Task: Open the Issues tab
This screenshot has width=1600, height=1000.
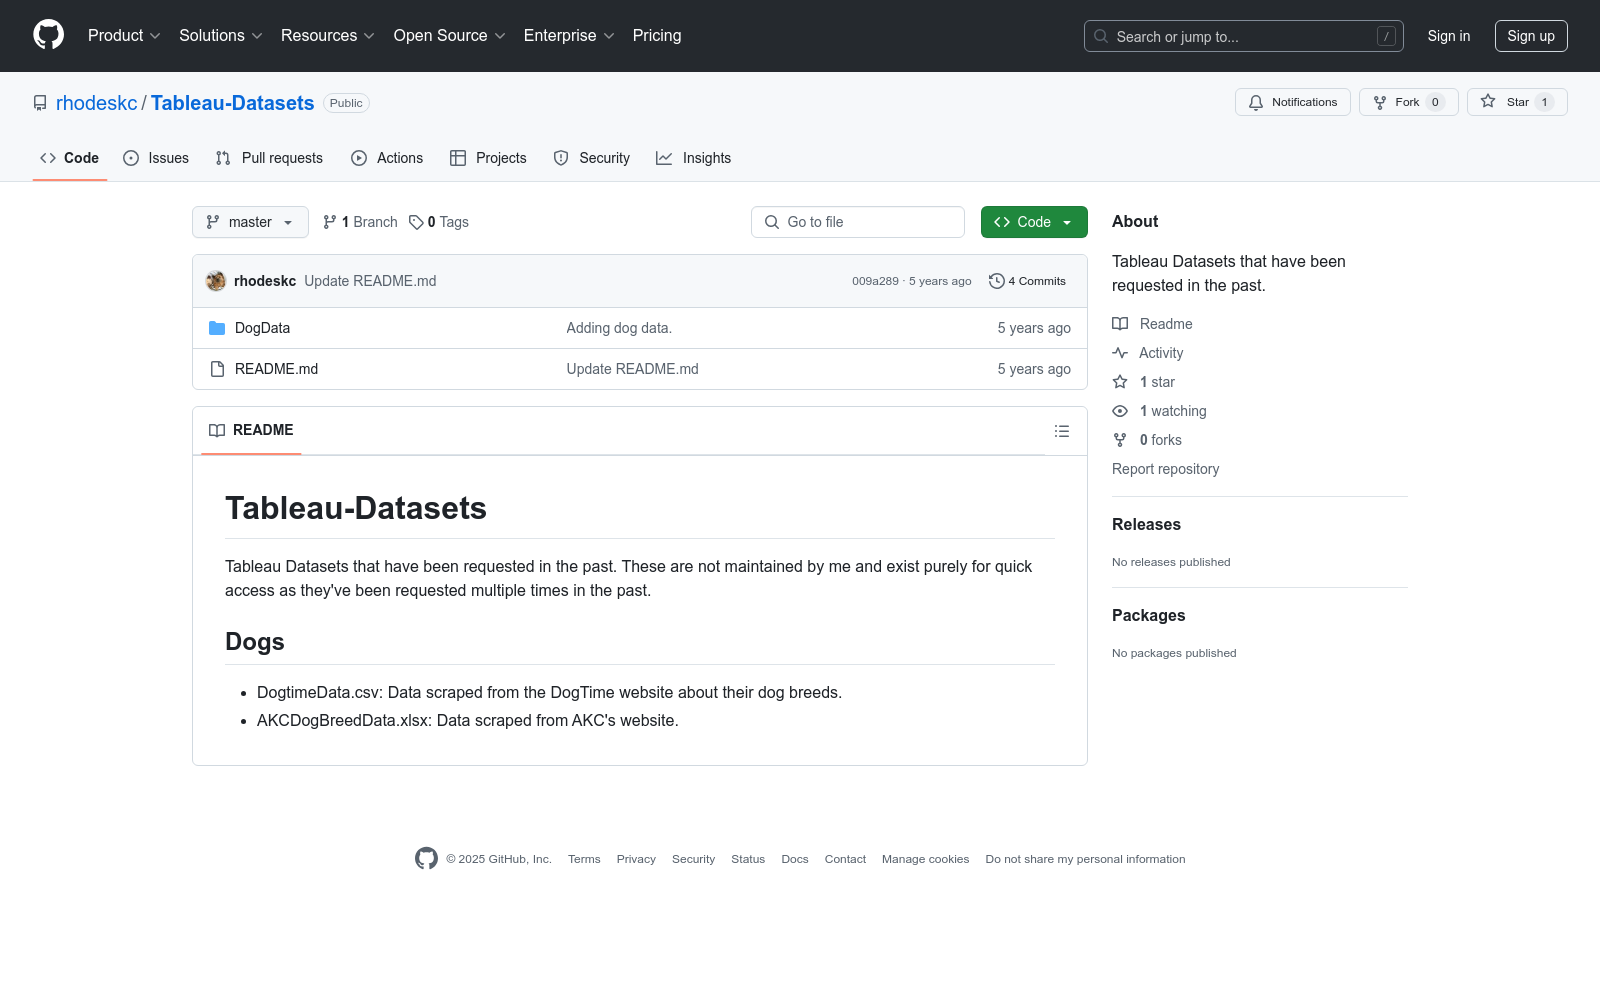Action: click(156, 158)
